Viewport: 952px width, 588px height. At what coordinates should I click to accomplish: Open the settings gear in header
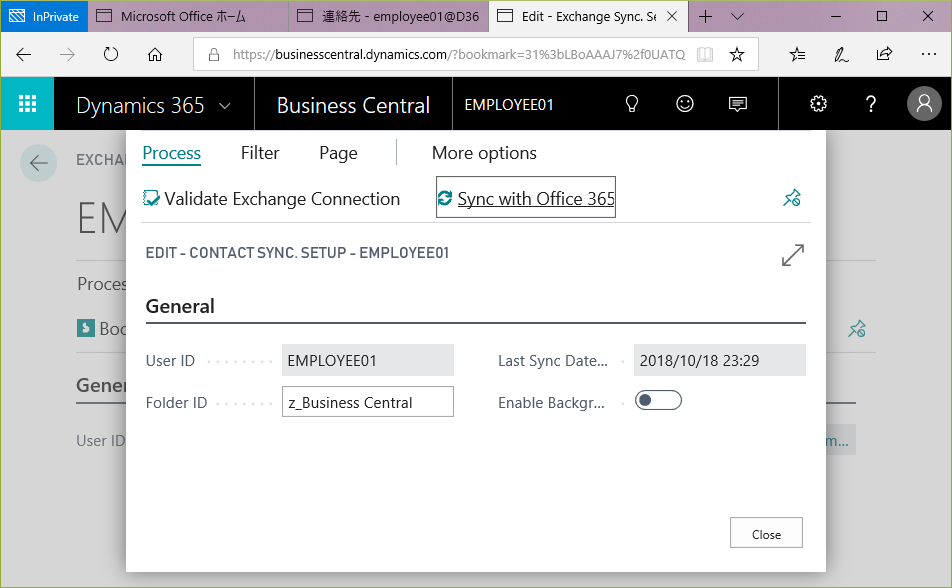[818, 104]
